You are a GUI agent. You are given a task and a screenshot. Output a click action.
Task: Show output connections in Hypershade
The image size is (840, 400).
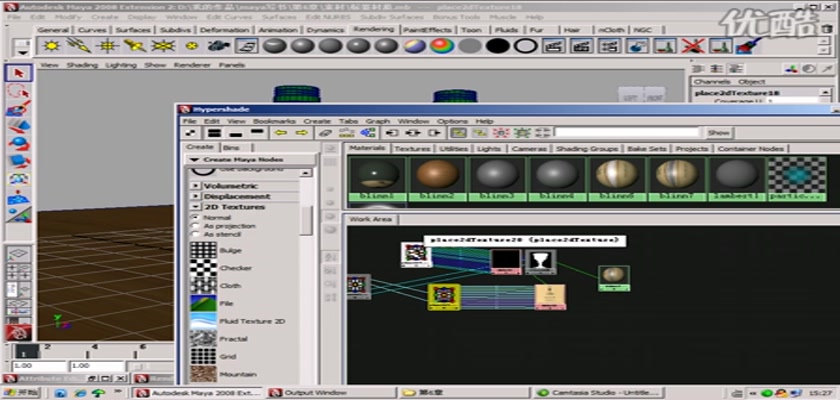click(x=434, y=132)
